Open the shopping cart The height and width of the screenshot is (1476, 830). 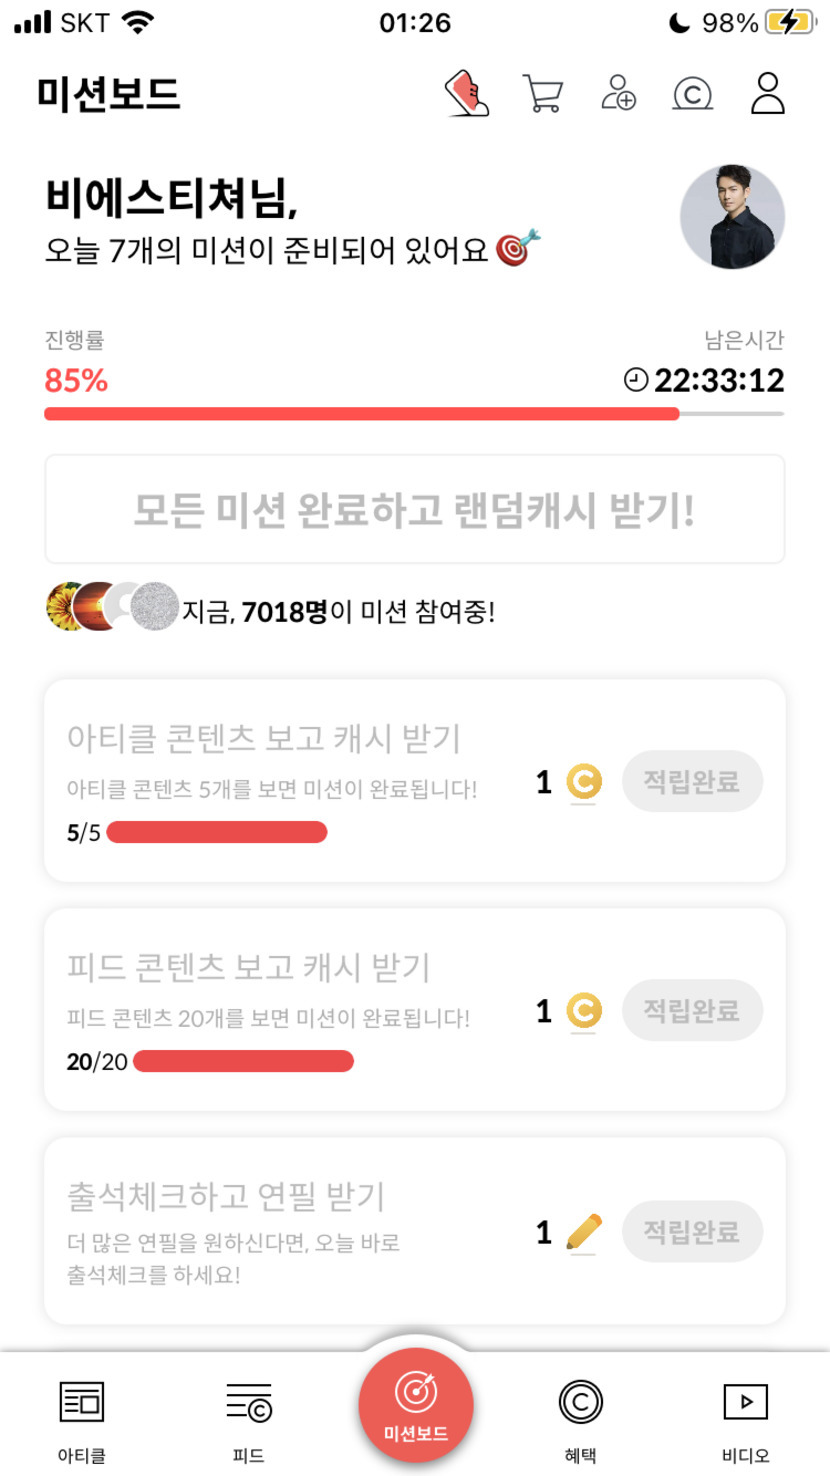[543, 94]
